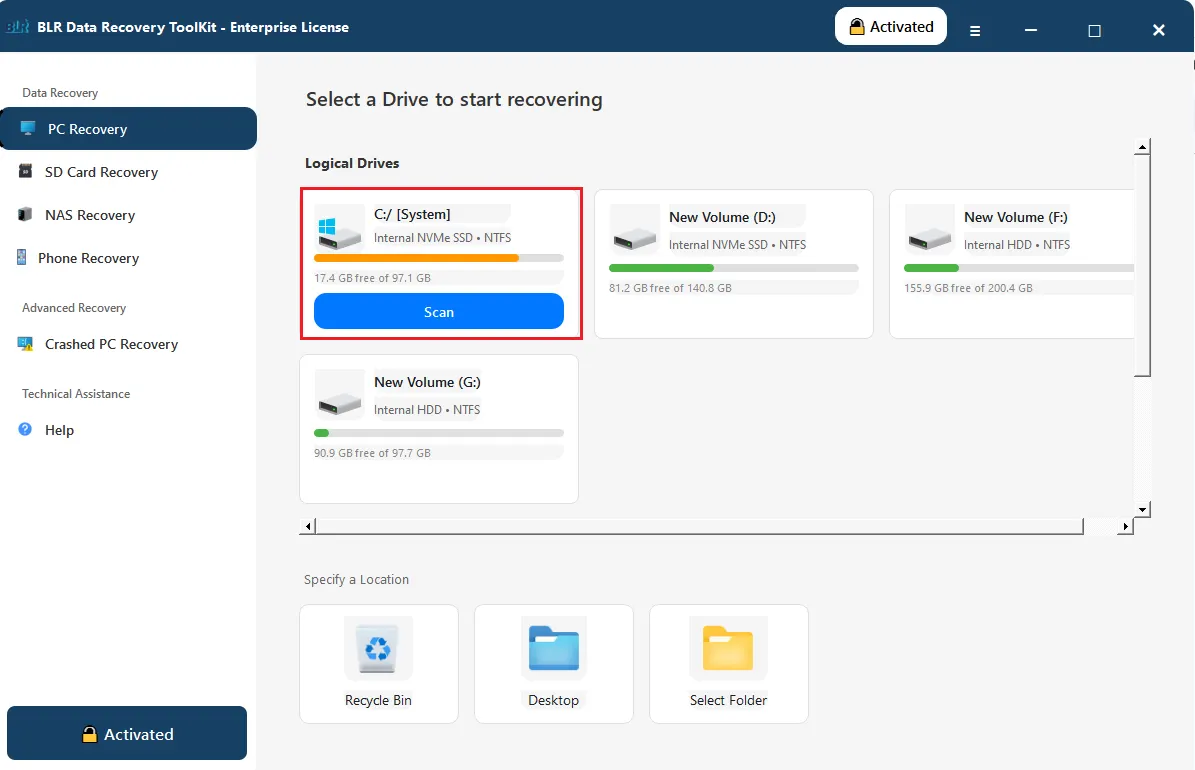Open the hamburger menu in title bar

tap(975, 31)
